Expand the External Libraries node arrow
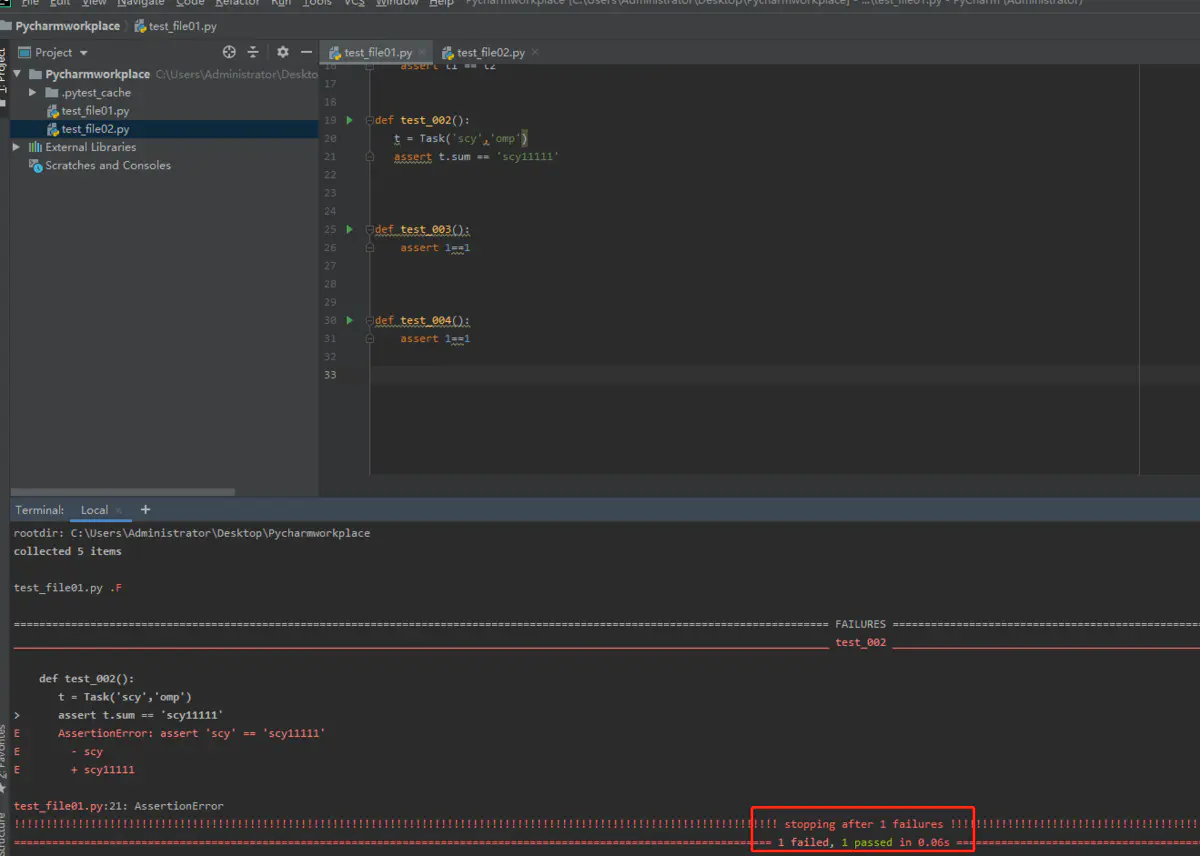The height and width of the screenshot is (856, 1200). (17, 147)
